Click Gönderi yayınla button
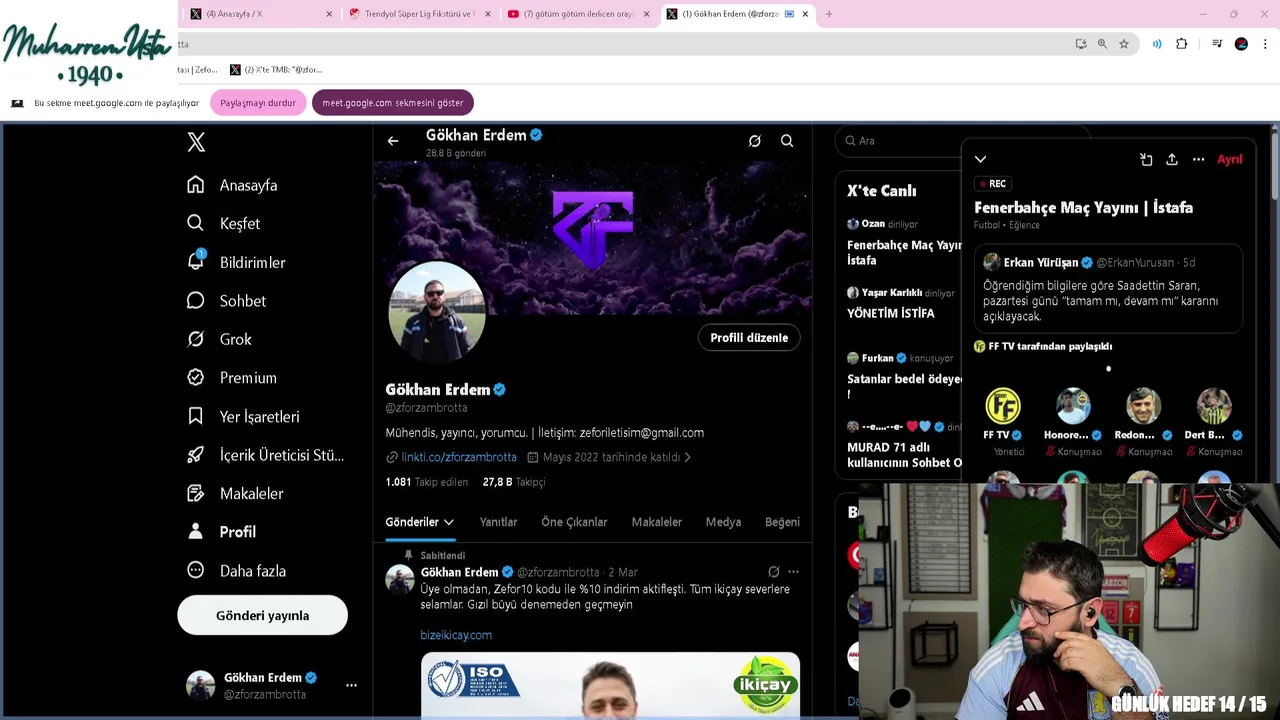The image size is (1280, 720). pos(262,616)
